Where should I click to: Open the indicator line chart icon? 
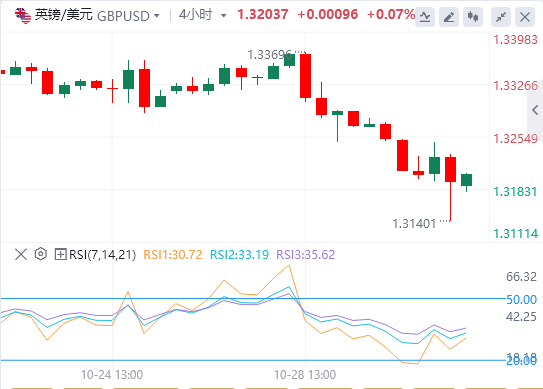click(x=425, y=17)
